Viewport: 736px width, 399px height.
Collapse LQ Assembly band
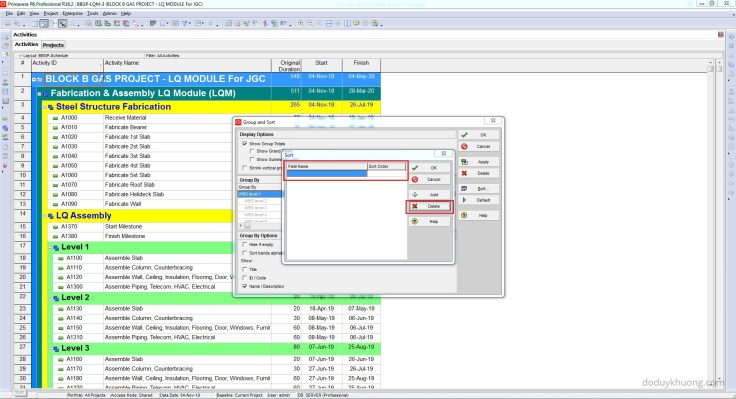pos(45,216)
